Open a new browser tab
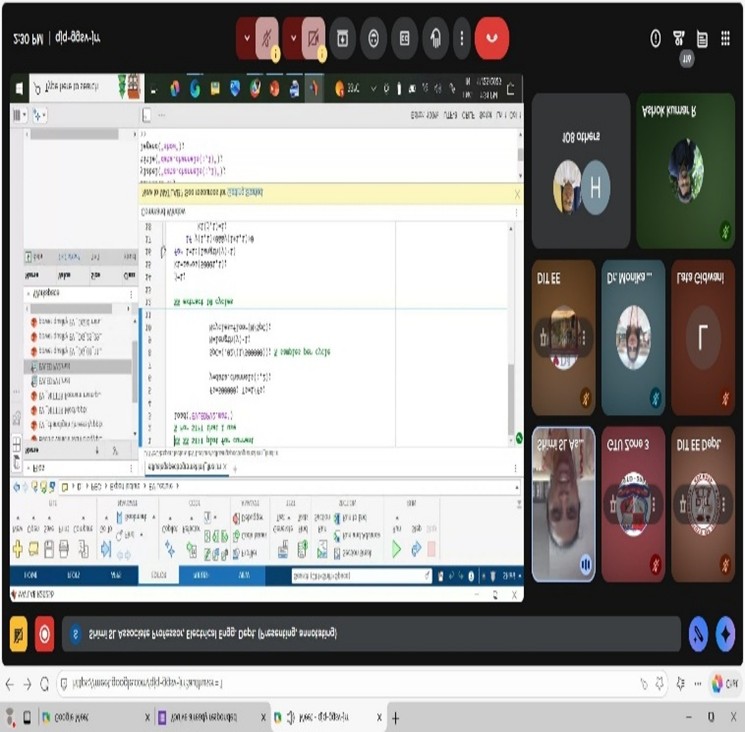This screenshot has height=732, width=745. tap(396, 717)
